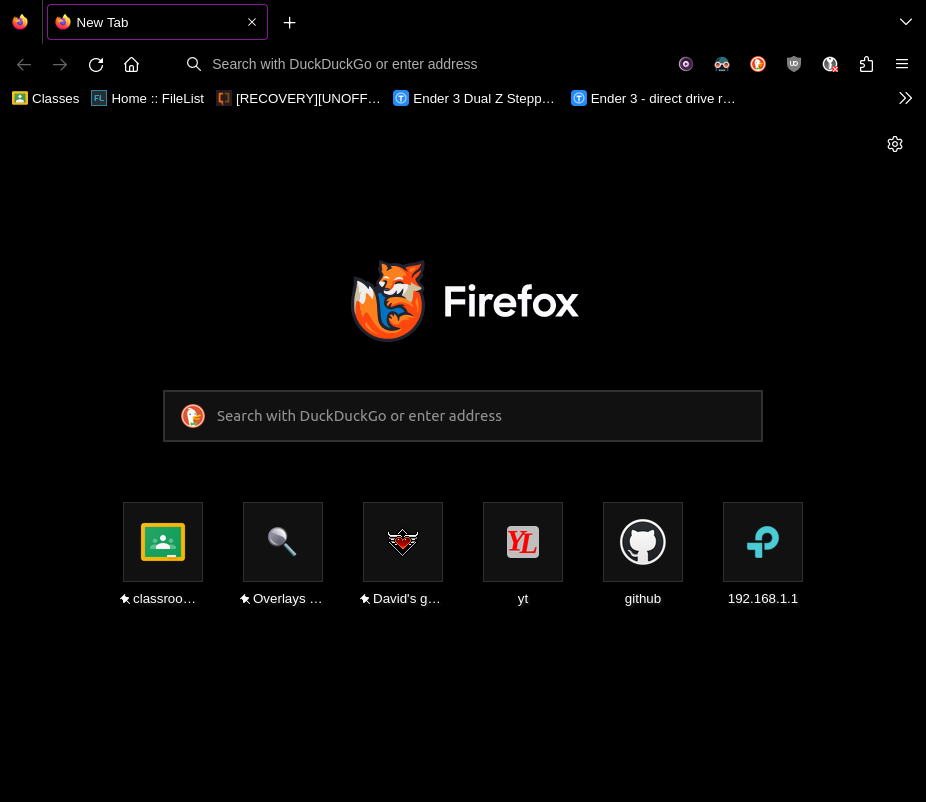The height and width of the screenshot is (802, 926).
Task: Open the Home :: FileList bookmark
Action: pyautogui.click(x=148, y=99)
